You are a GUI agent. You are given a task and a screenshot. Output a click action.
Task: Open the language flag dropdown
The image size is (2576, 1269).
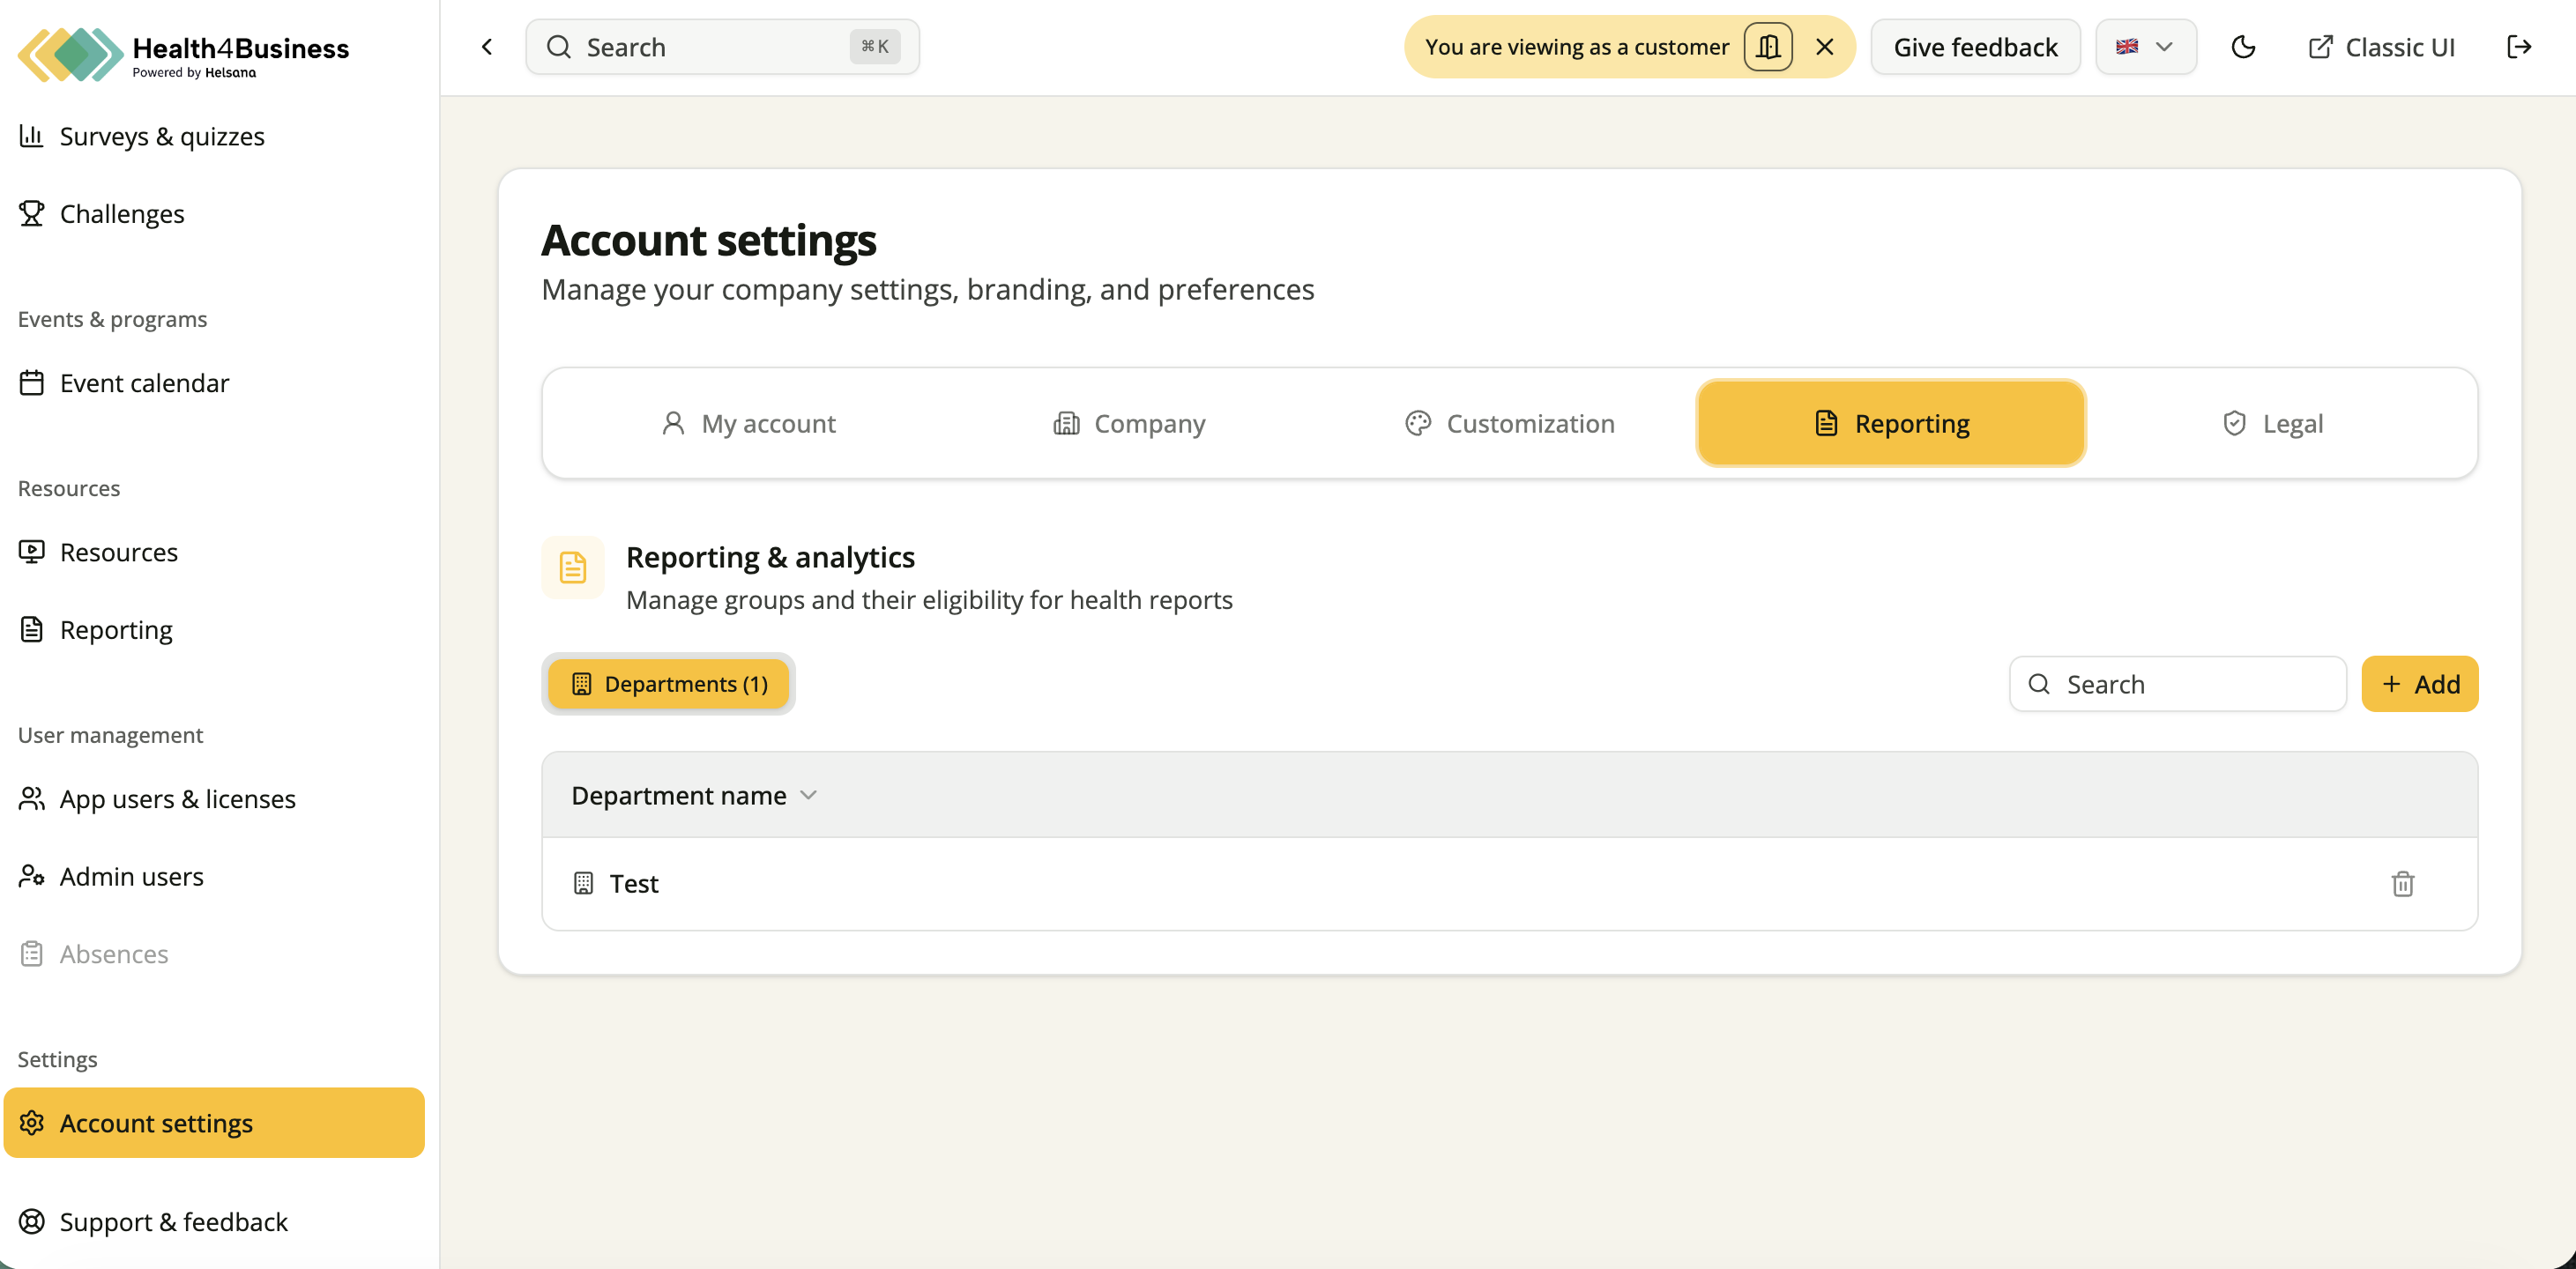click(x=2146, y=47)
